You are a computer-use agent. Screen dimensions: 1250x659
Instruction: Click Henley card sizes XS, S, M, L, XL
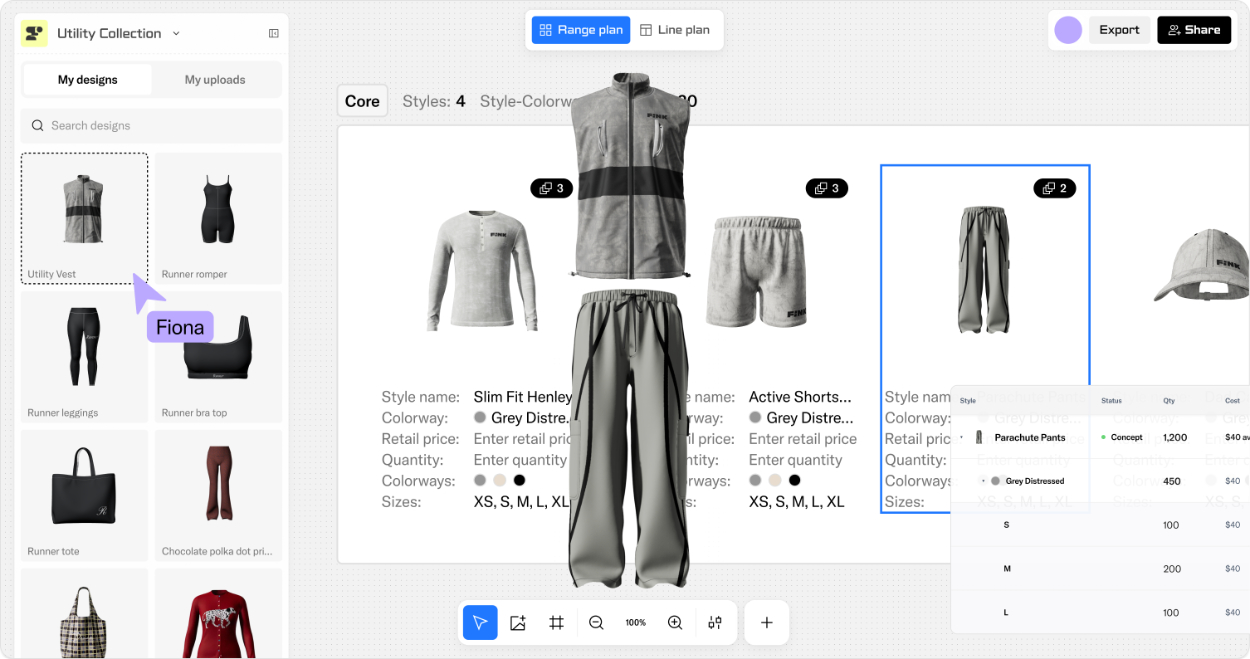coord(521,502)
